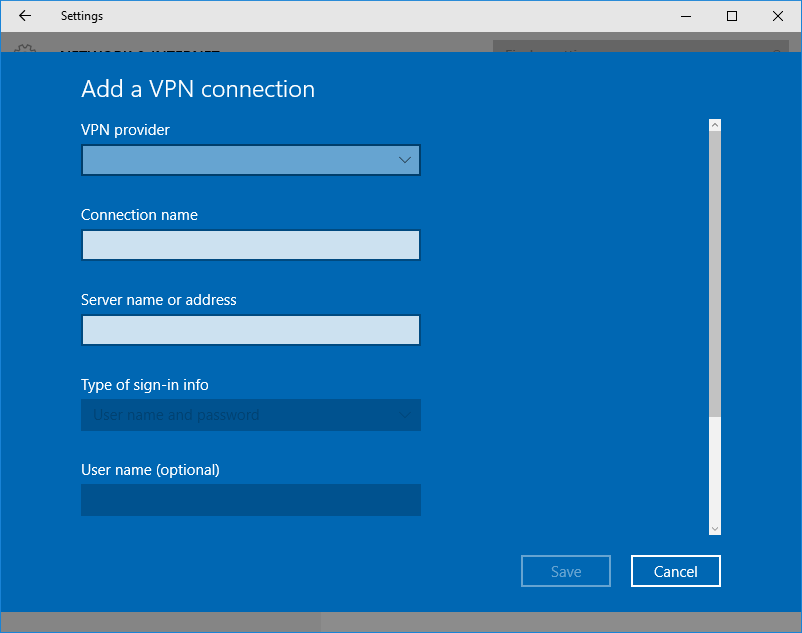Open Type of sign-in info dropdown
The image size is (802, 633).
(x=251, y=415)
